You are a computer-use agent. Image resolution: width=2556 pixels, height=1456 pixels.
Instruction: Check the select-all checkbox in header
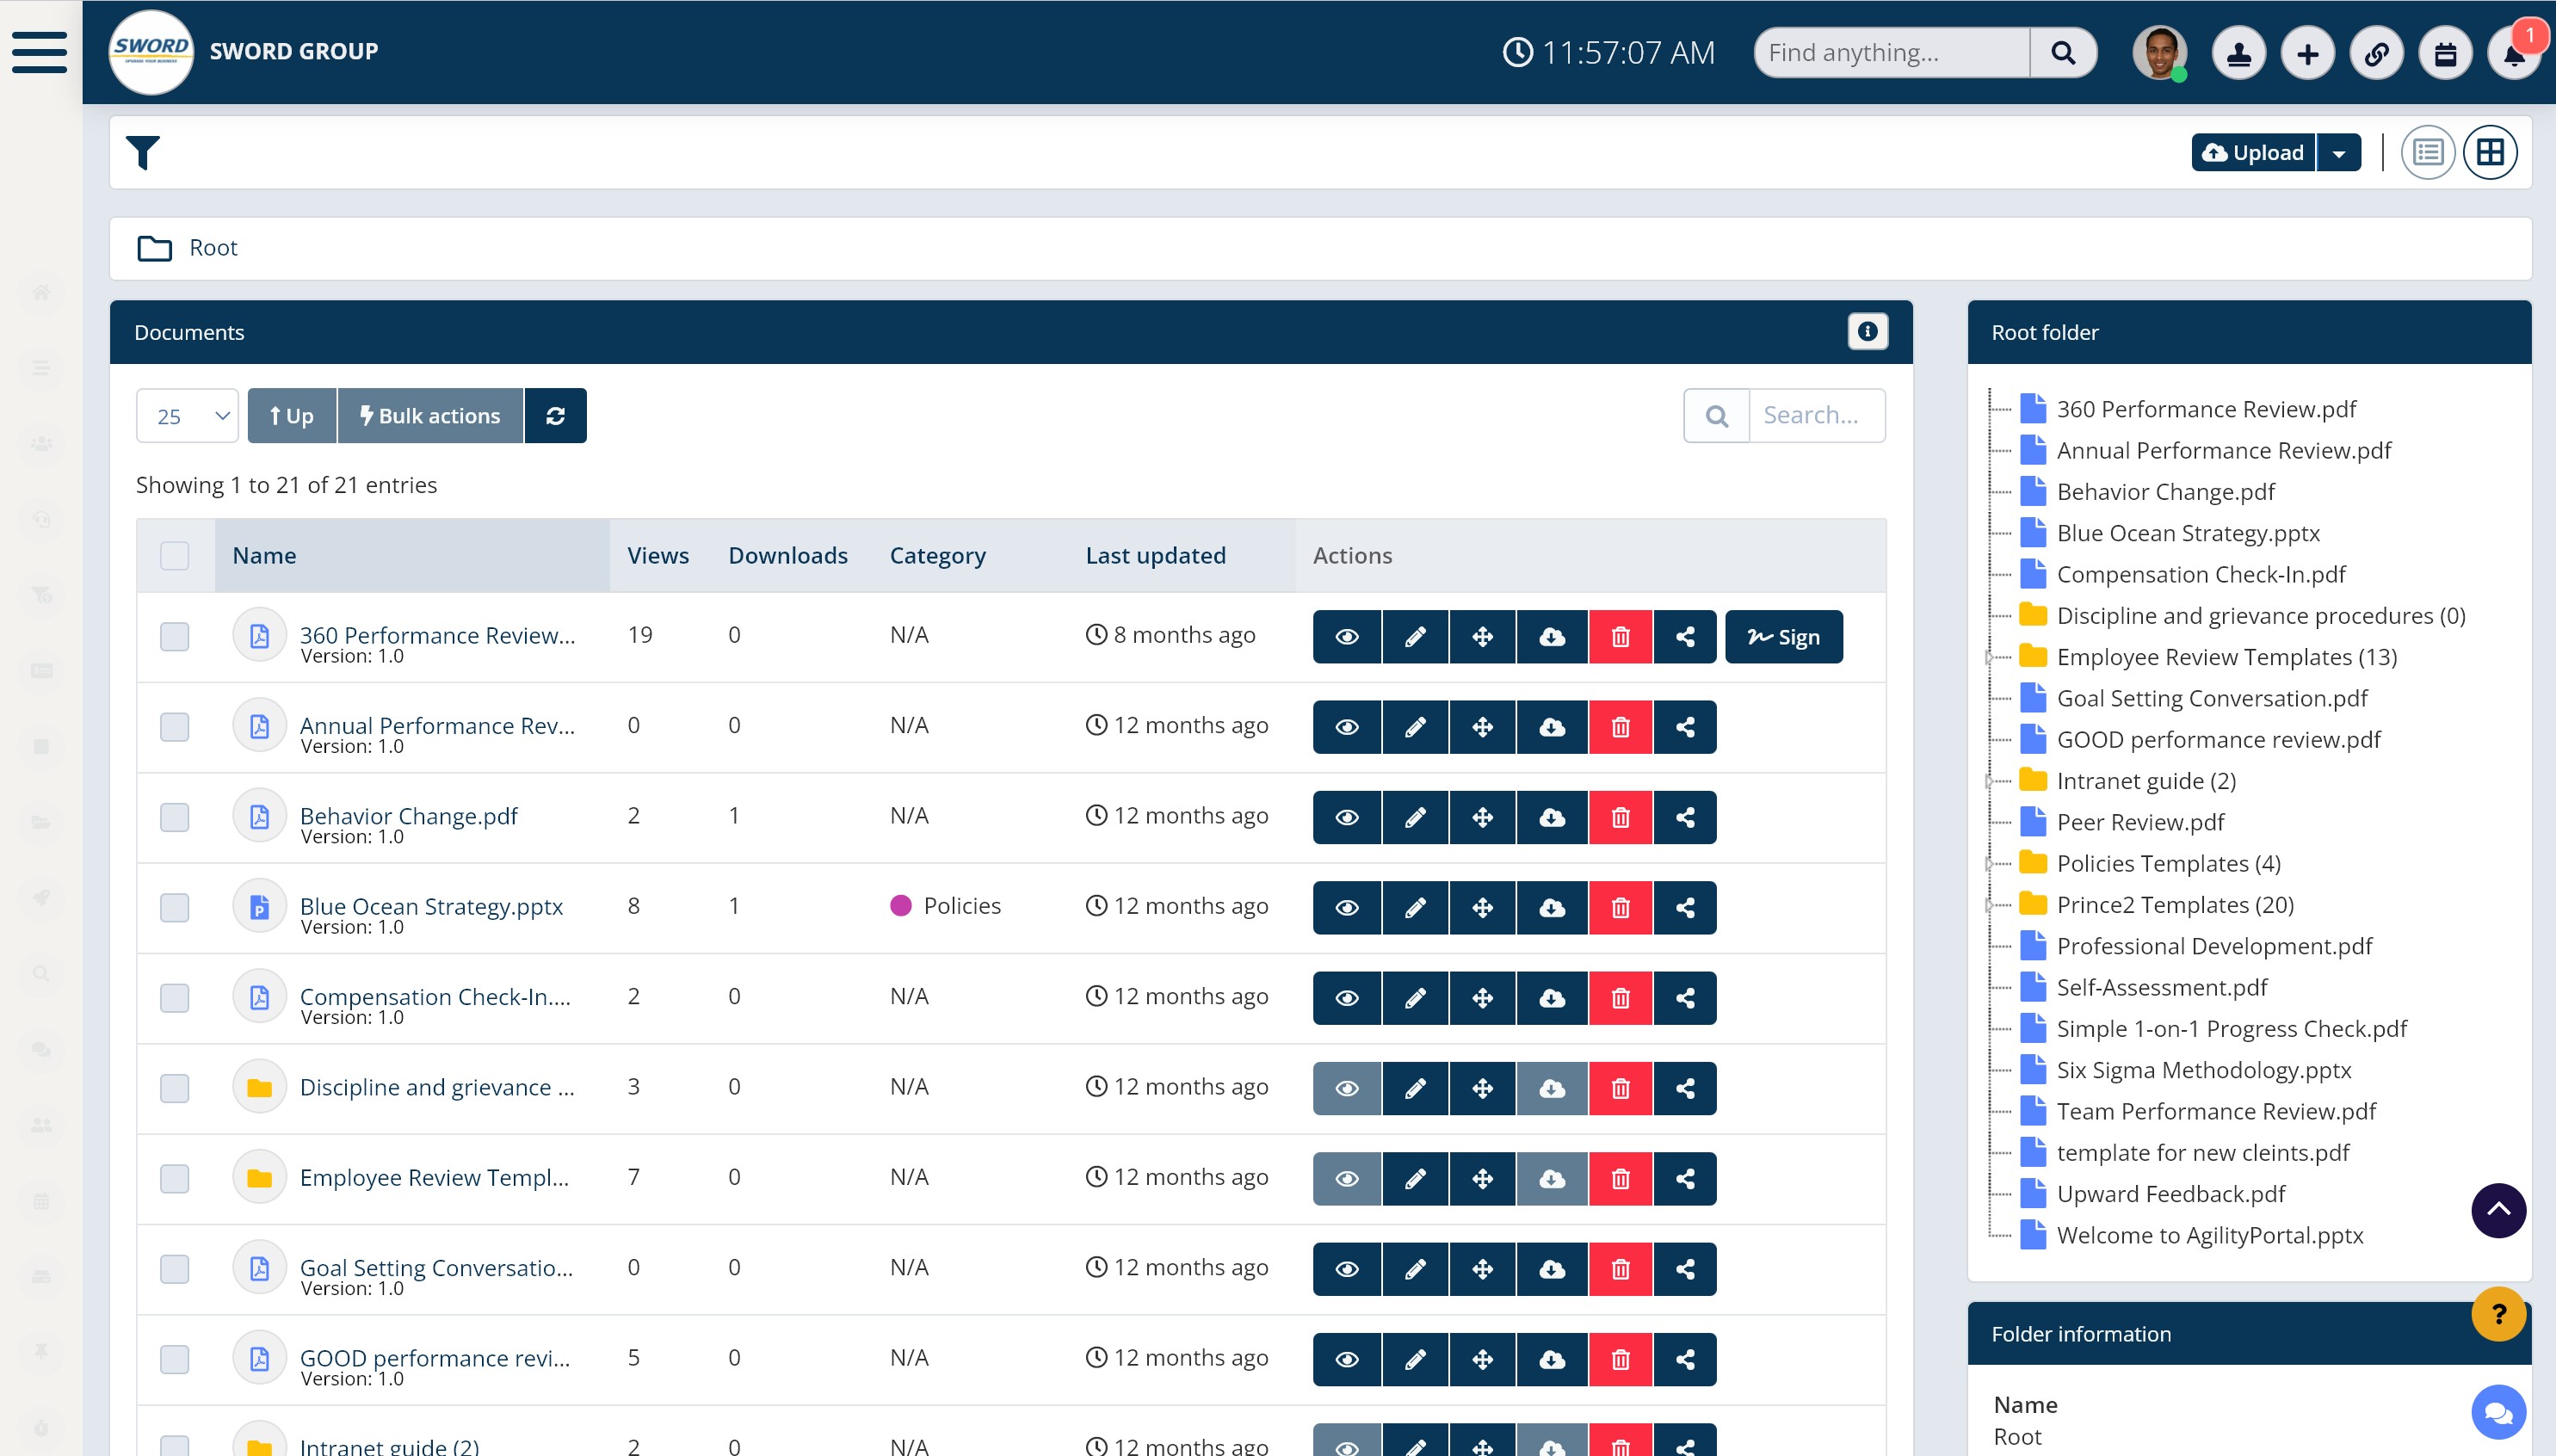175,556
